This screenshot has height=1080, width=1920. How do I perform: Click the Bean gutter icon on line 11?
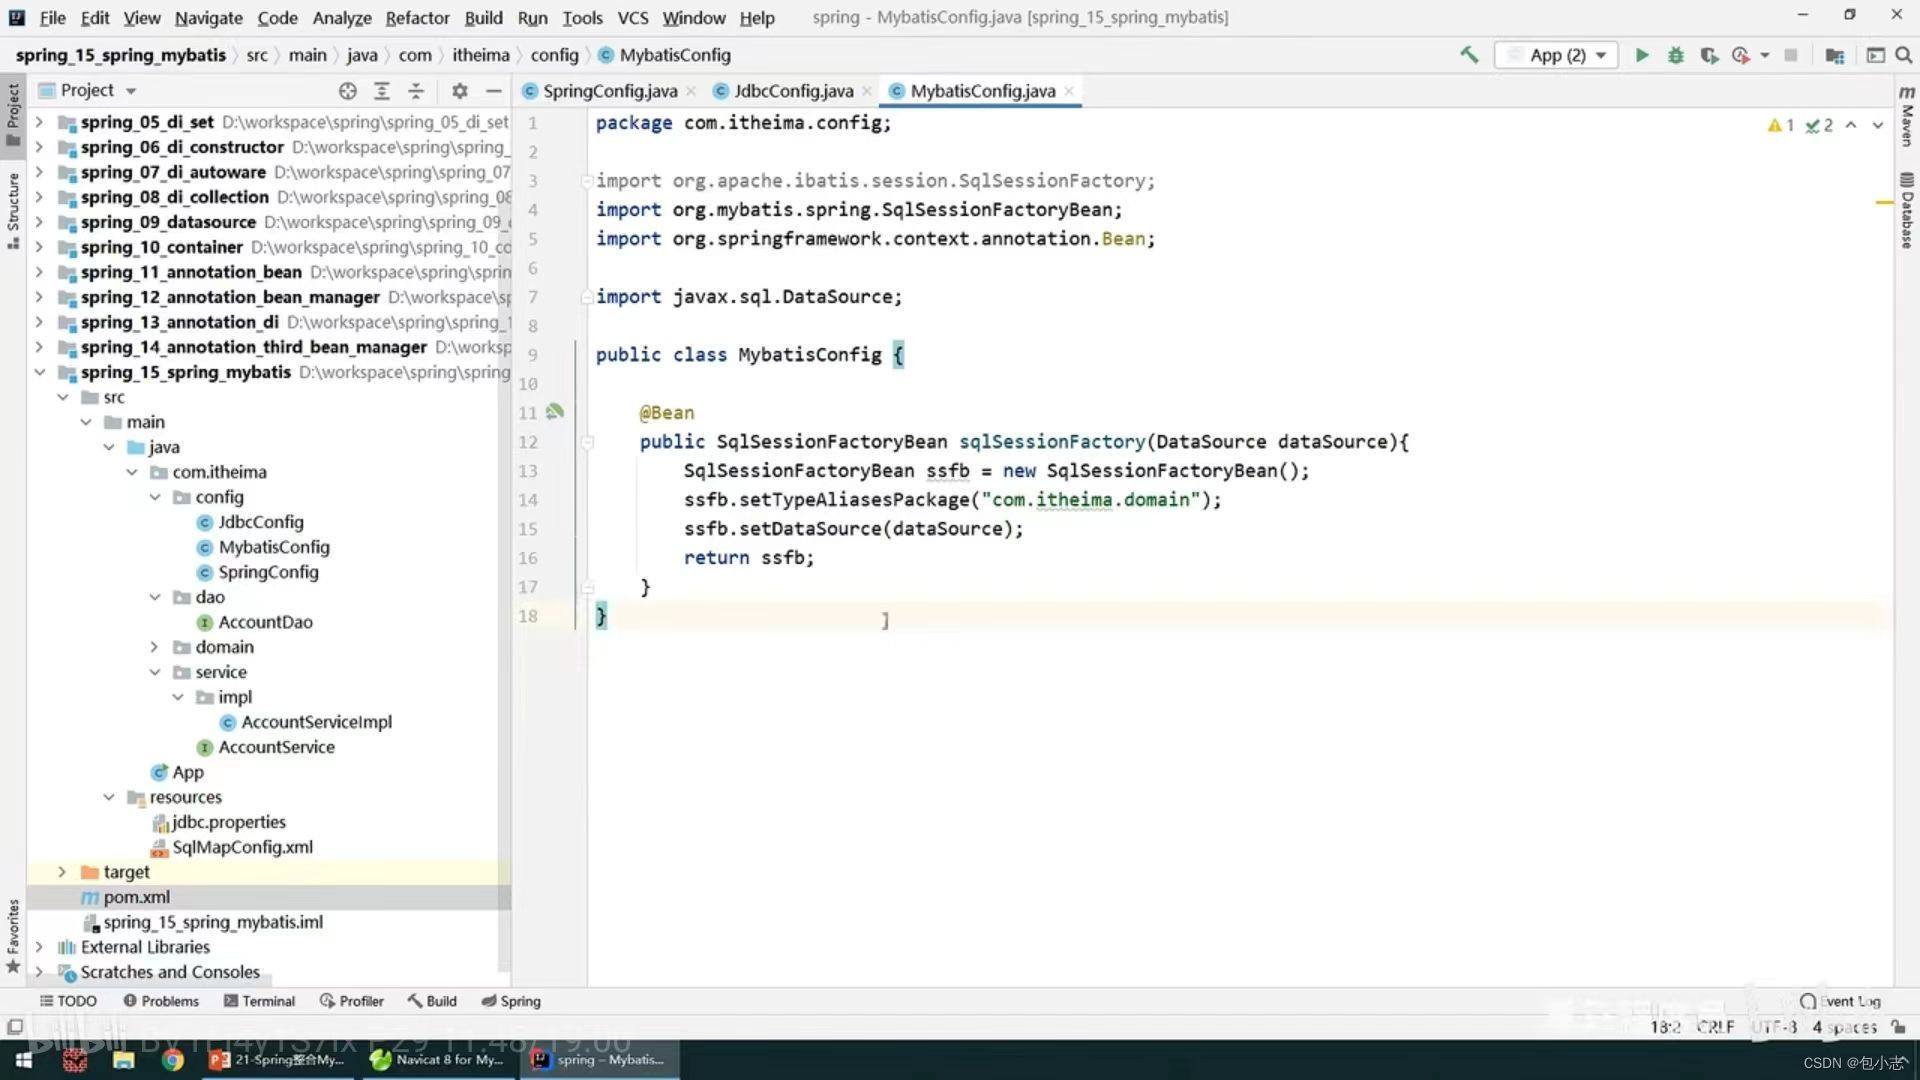[555, 411]
